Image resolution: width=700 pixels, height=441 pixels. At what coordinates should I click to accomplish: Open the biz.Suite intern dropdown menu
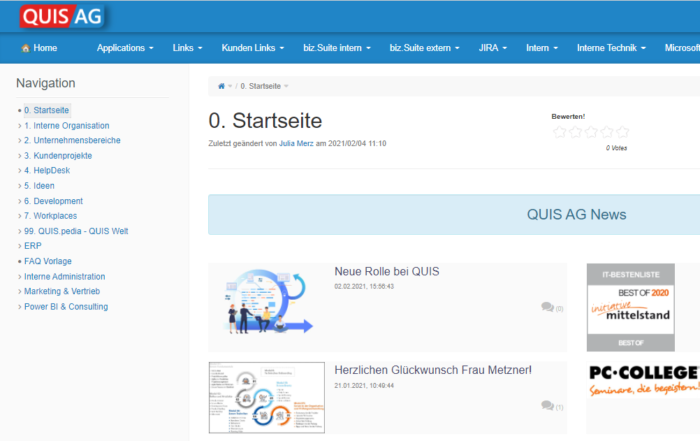coord(337,48)
